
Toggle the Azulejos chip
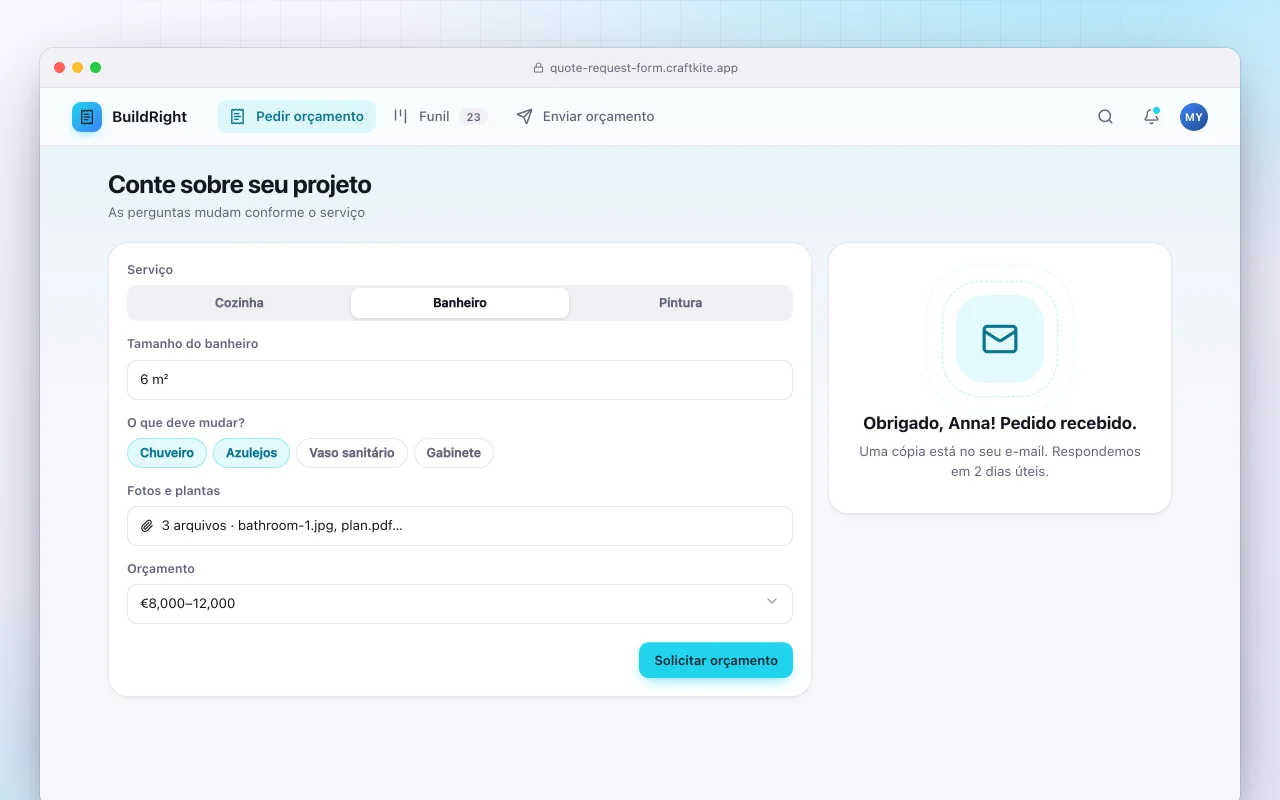click(x=251, y=453)
